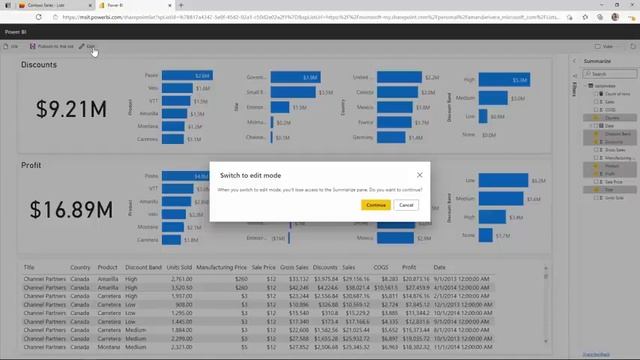Confirm switching to edit mode with Continue
This screenshot has height=360, width=640.
(376, 205)
